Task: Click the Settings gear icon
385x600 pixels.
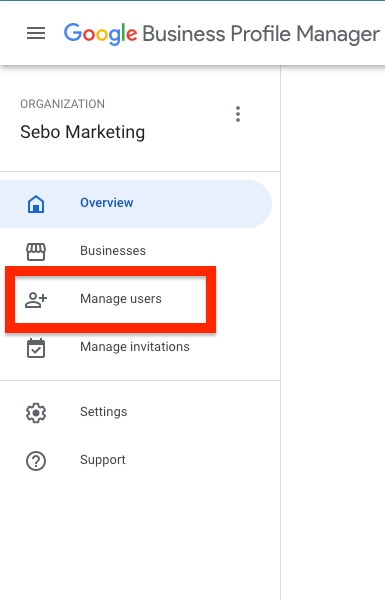Action: (36, 412)
